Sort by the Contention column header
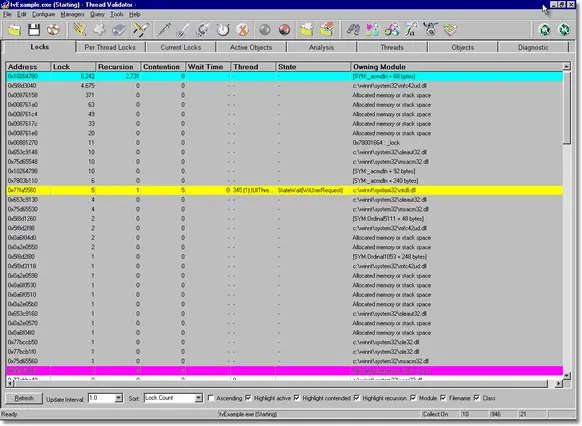The image size is (582, 426). pos(163,67)
